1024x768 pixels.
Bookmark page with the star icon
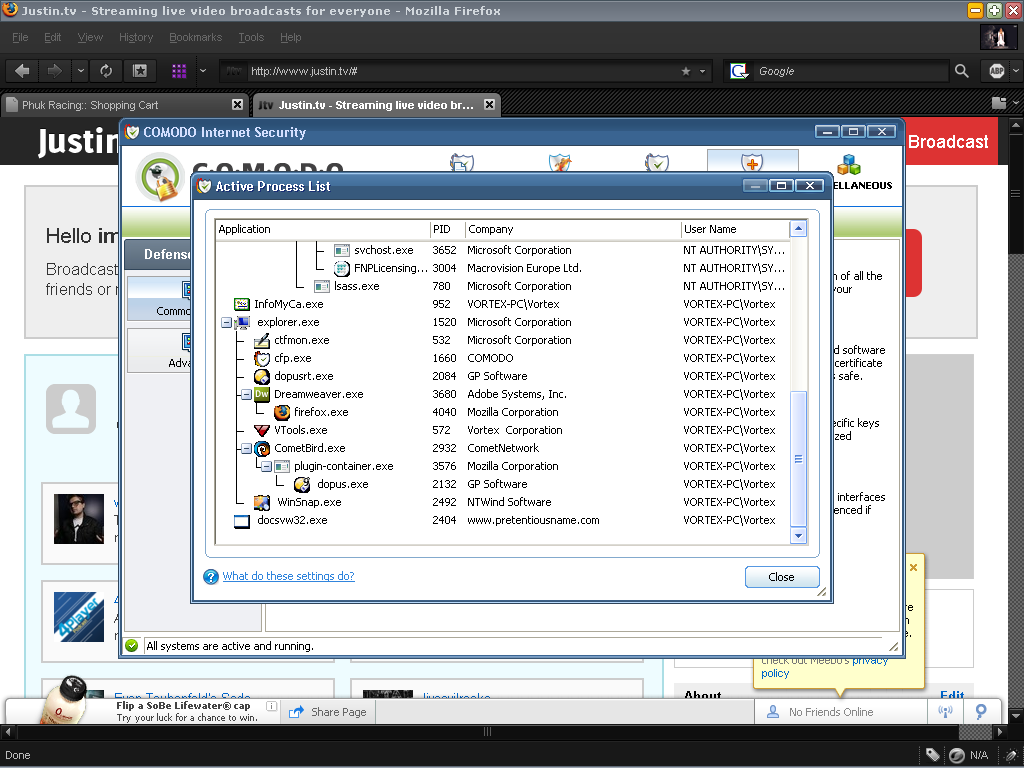[686, 71]
